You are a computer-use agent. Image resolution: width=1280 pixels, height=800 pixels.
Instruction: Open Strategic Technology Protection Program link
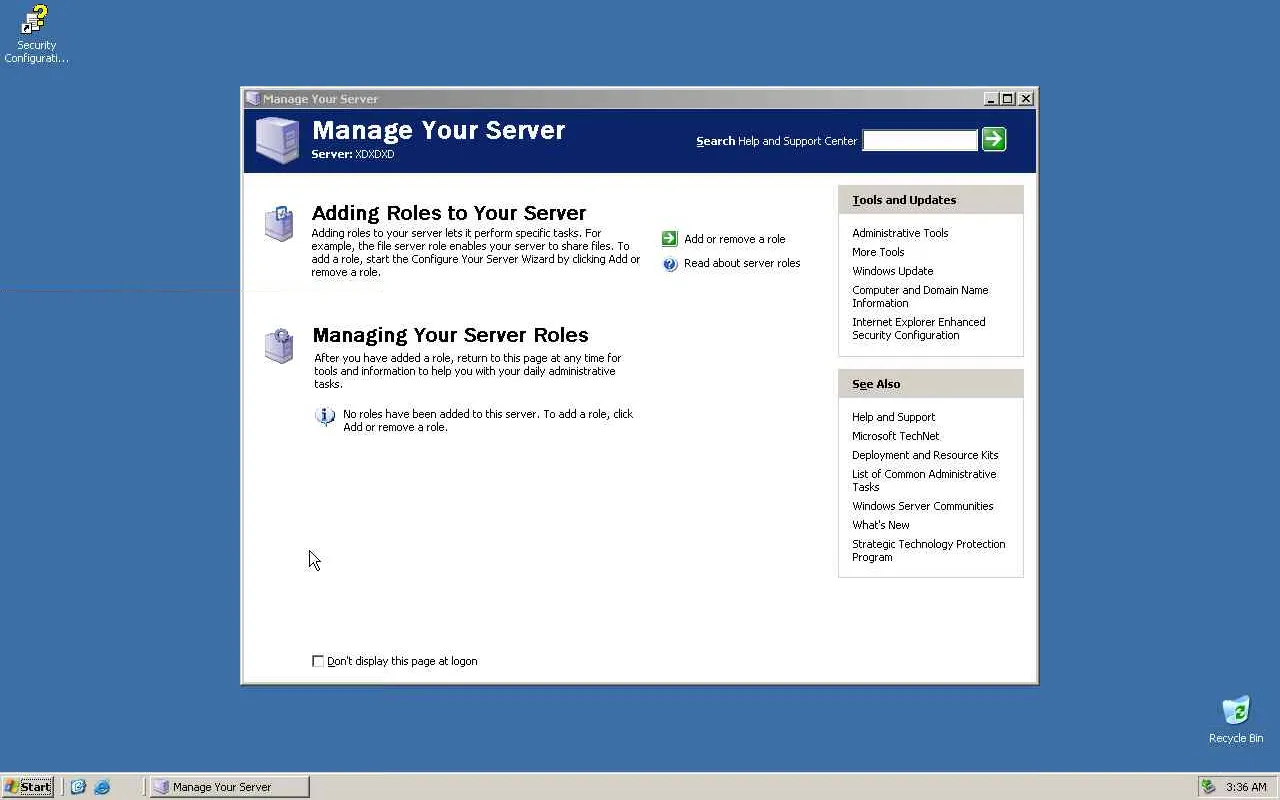929,551
